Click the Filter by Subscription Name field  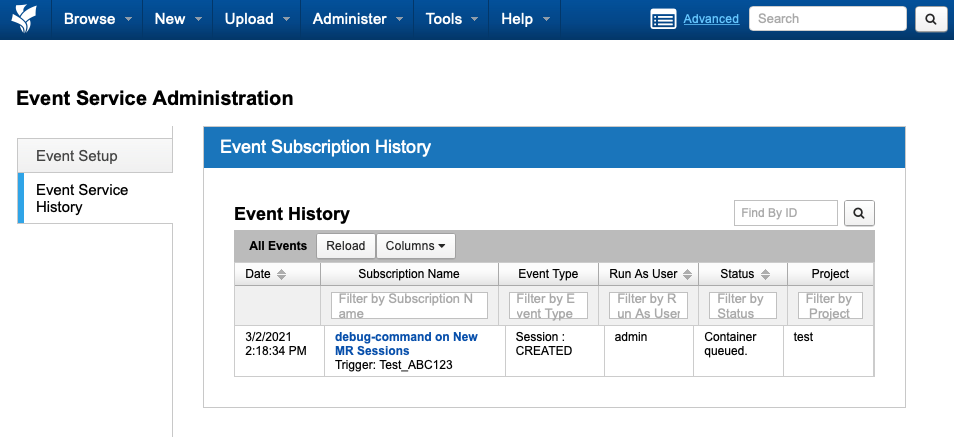[x=409, y=305]
